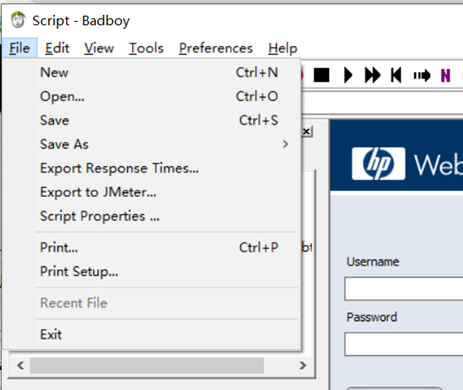The width and height of the screenshot is (463, 390).
Task: Click the Badboy application icon in title bar
Action: [18, 20]
